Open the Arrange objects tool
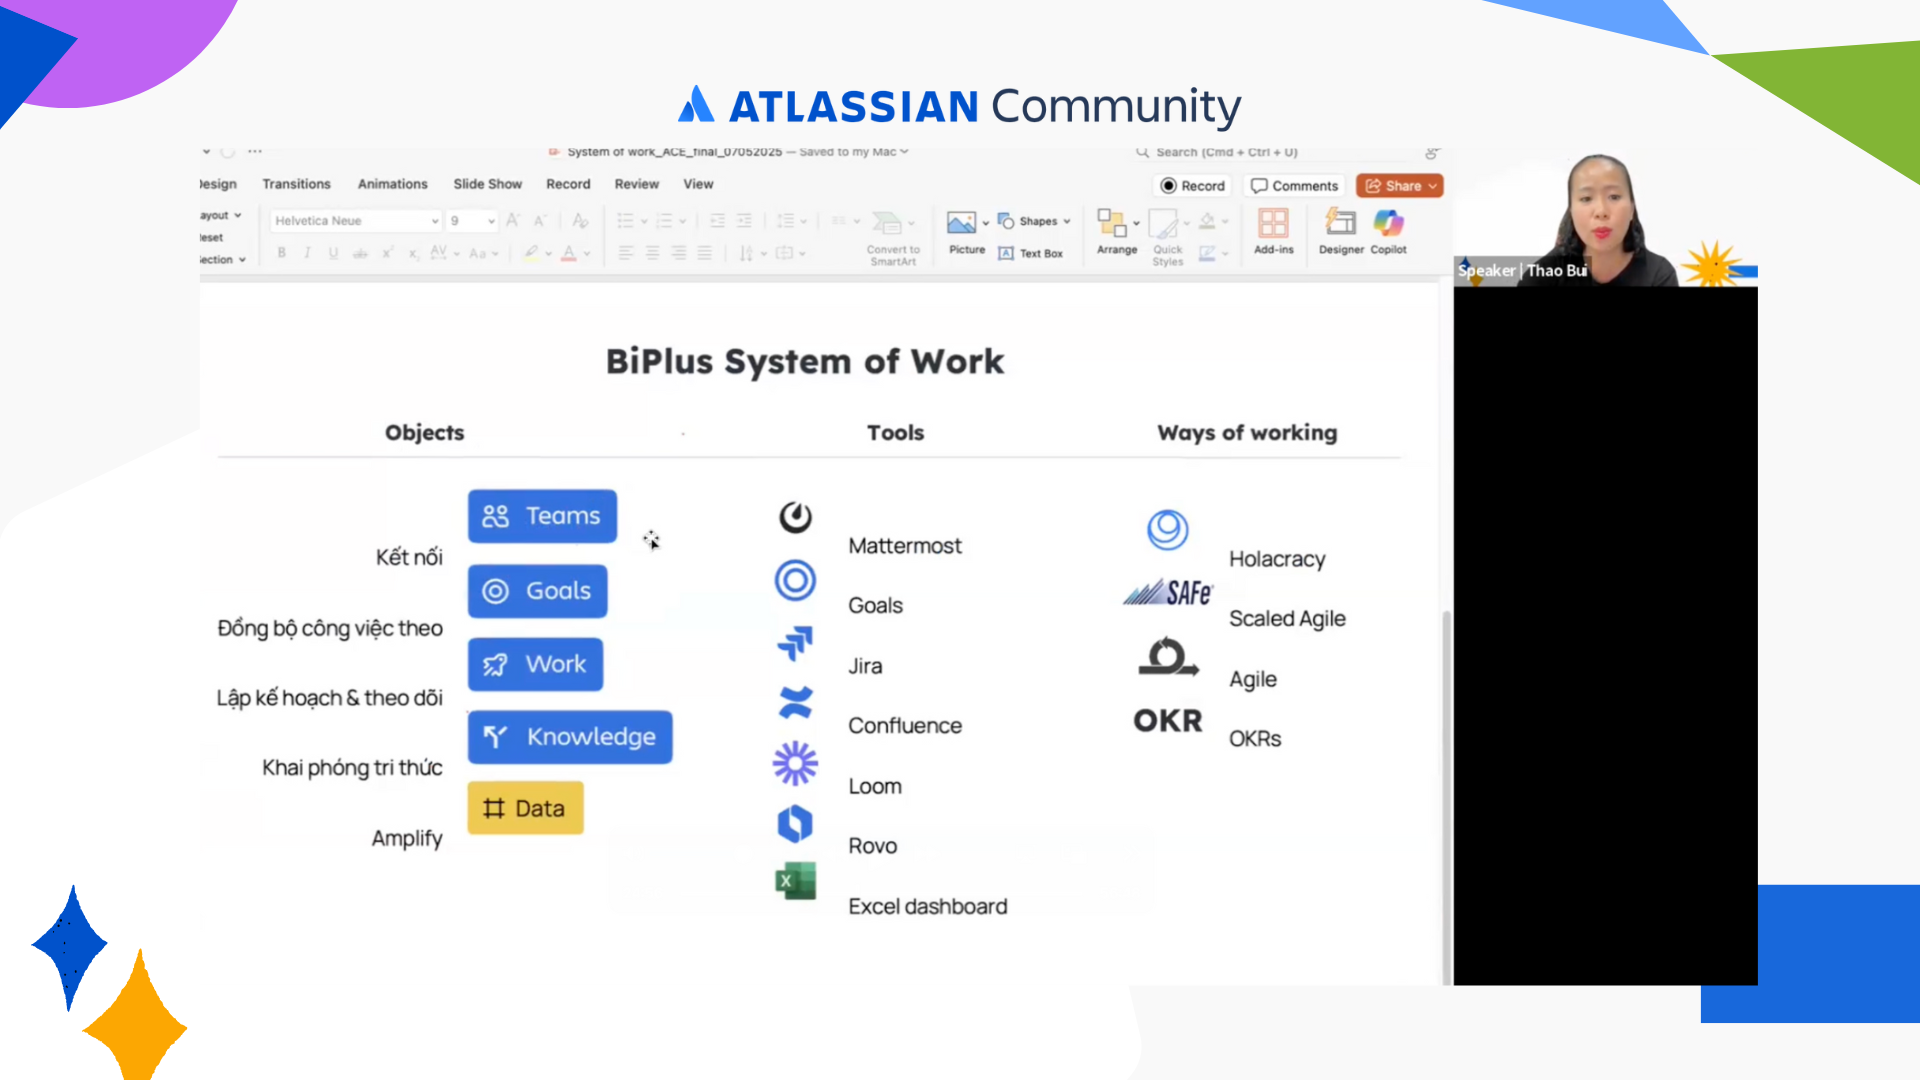Screen dimensions: 1920x1080 [x=1116, y=233]
